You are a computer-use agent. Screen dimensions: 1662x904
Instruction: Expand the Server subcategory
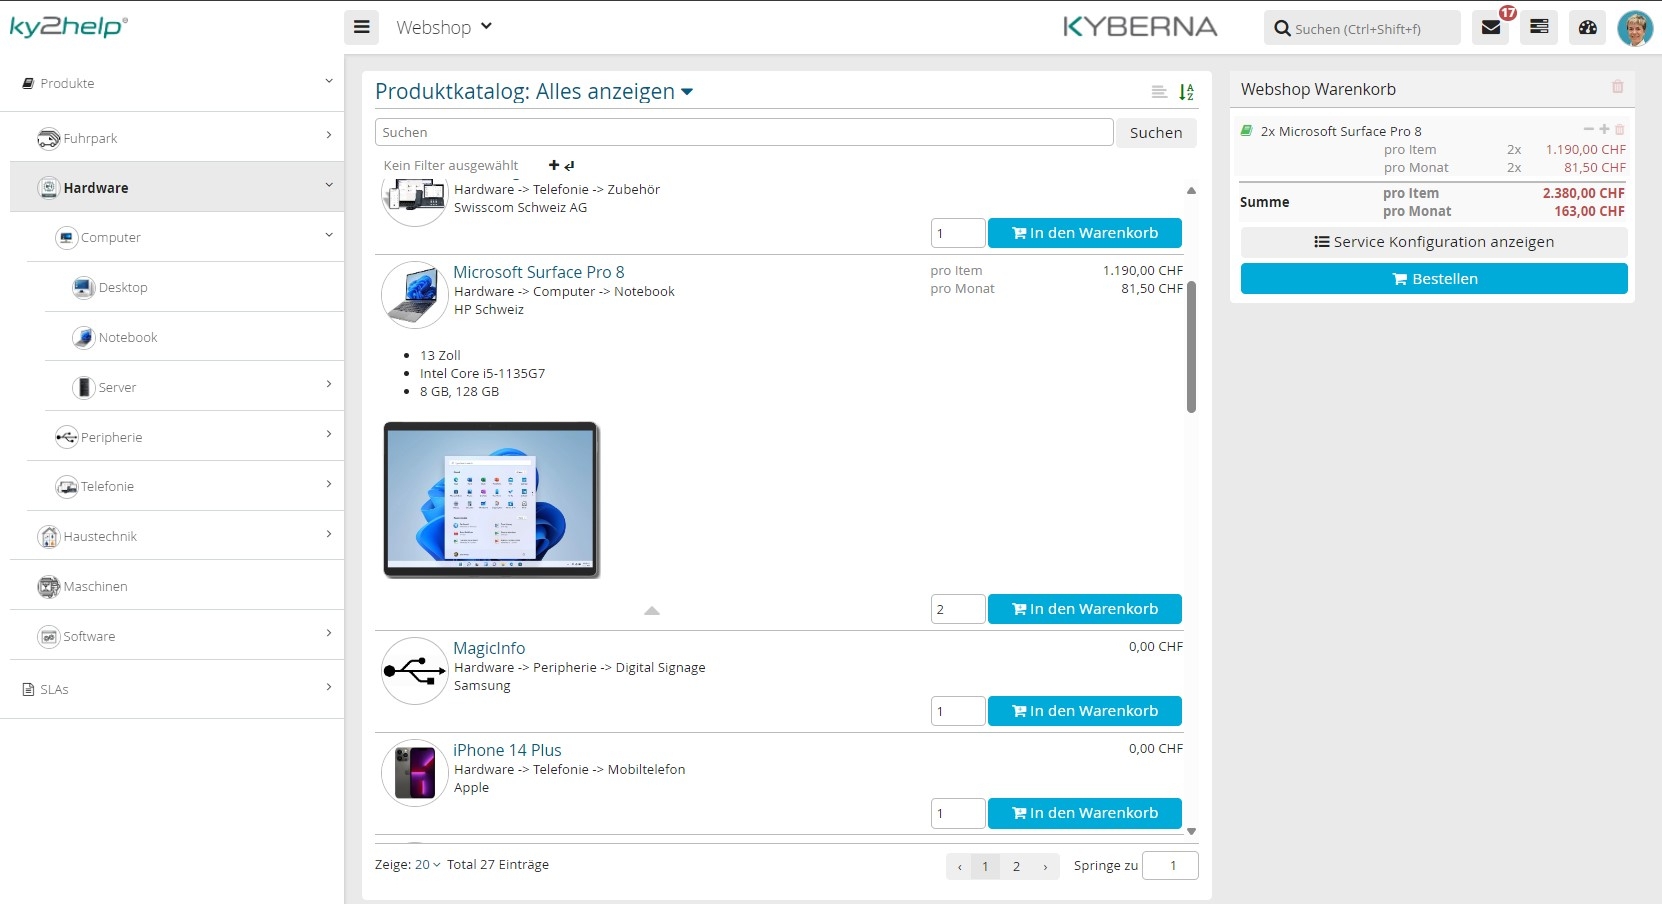[x=329, y=384]
